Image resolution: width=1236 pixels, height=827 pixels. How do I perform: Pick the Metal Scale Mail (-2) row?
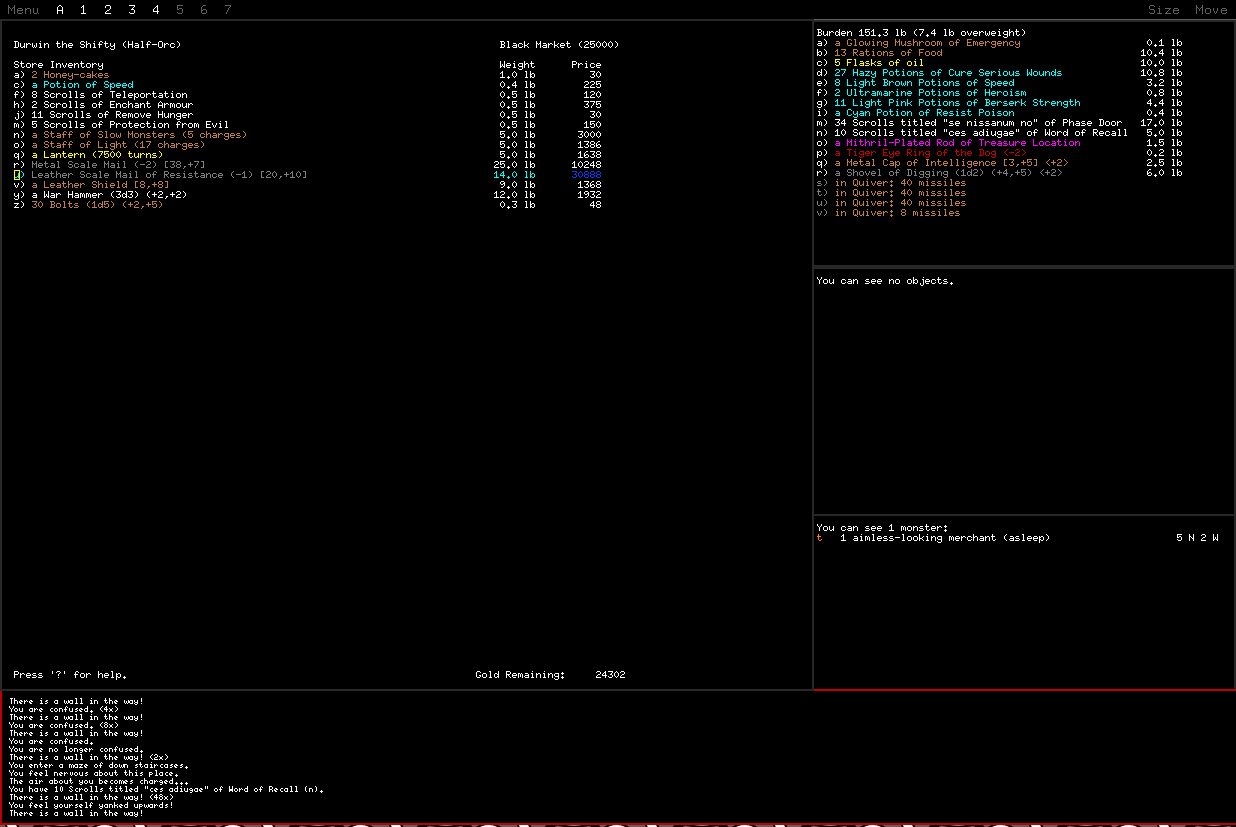click(308, 165)
